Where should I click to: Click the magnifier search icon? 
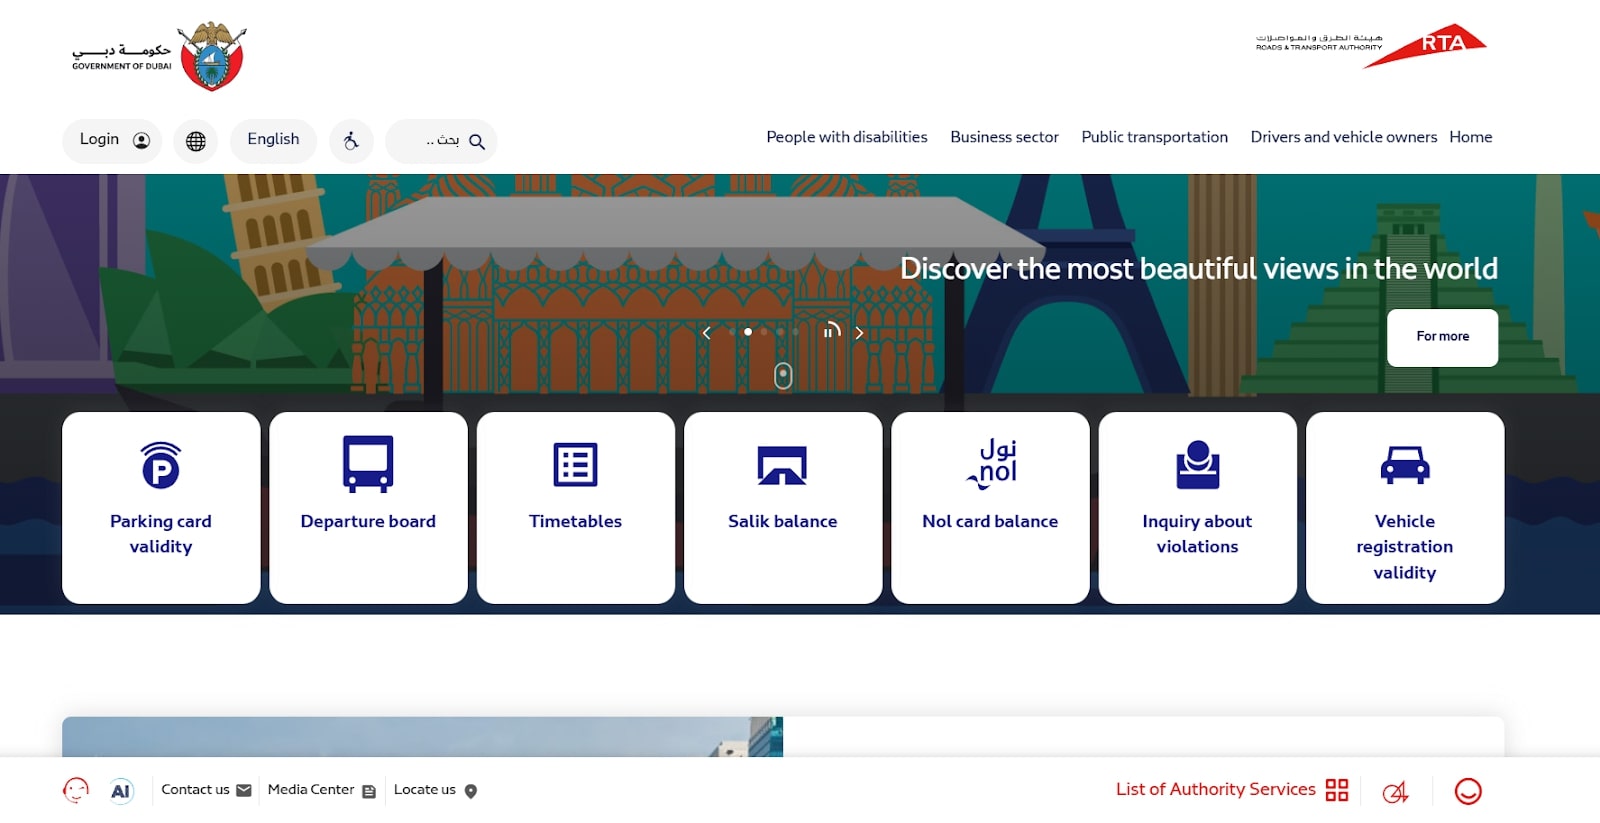(477, 142)
